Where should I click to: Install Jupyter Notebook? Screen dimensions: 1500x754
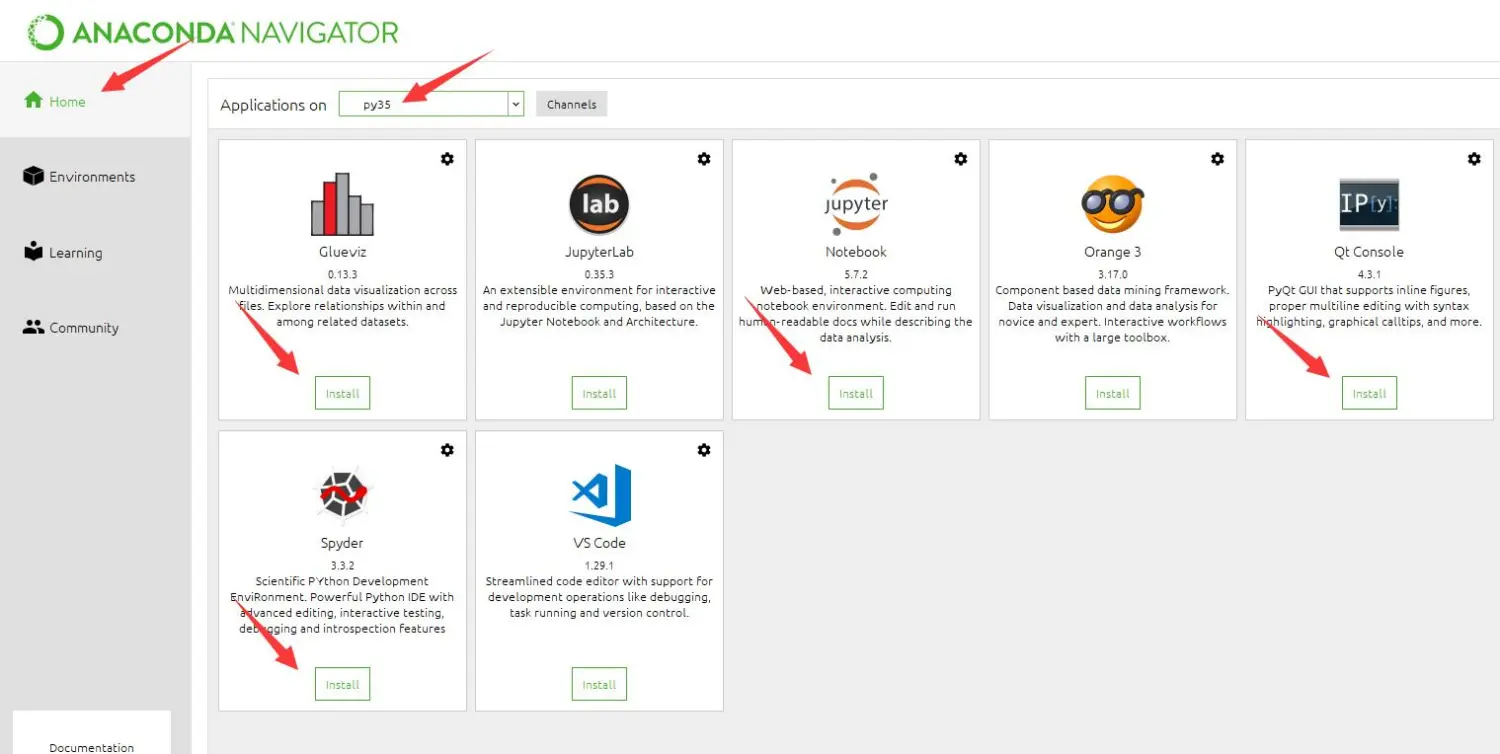856,393
